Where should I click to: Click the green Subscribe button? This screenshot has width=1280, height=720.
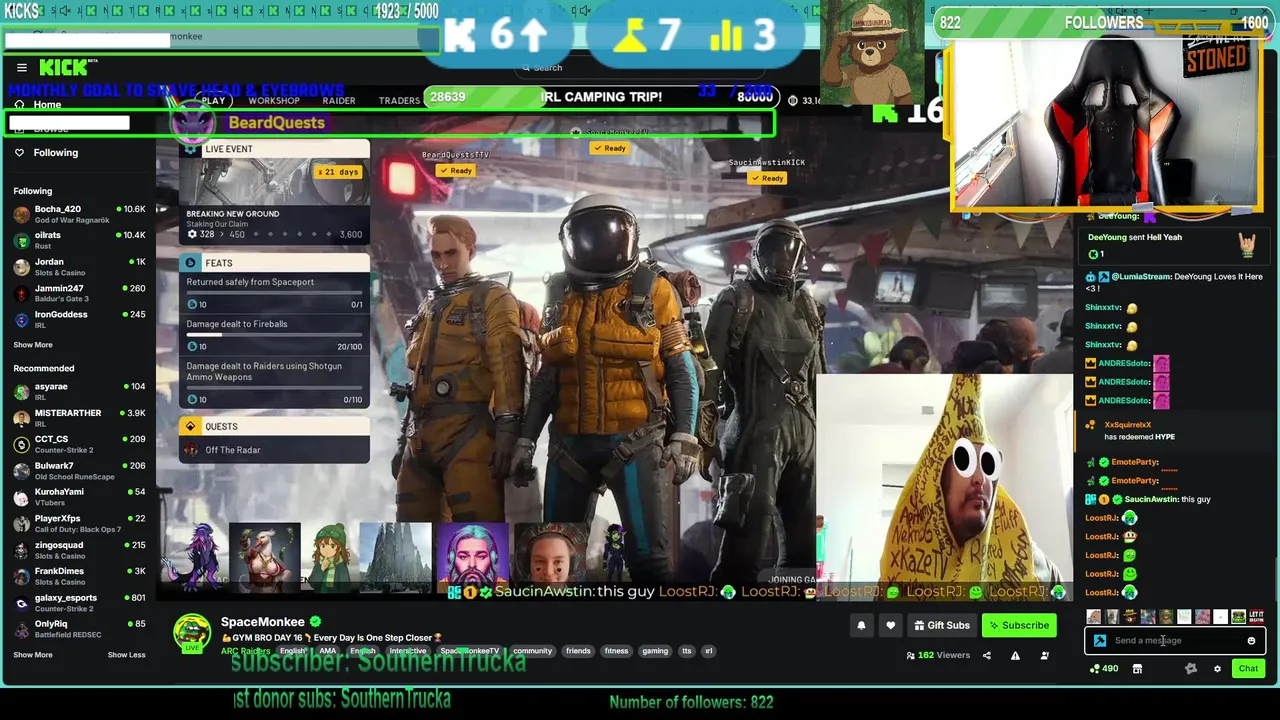[x=1019, y=625]
